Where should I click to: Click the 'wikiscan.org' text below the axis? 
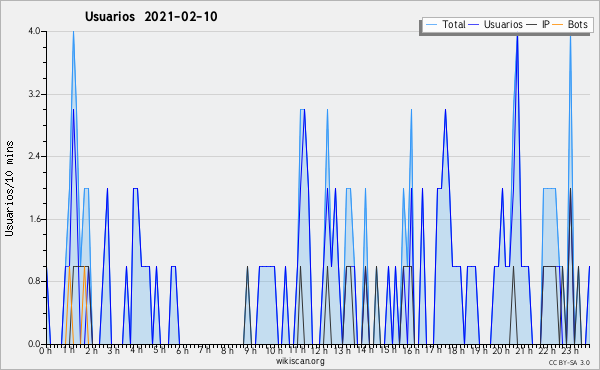pyautogui.click(x=300, y=361)
